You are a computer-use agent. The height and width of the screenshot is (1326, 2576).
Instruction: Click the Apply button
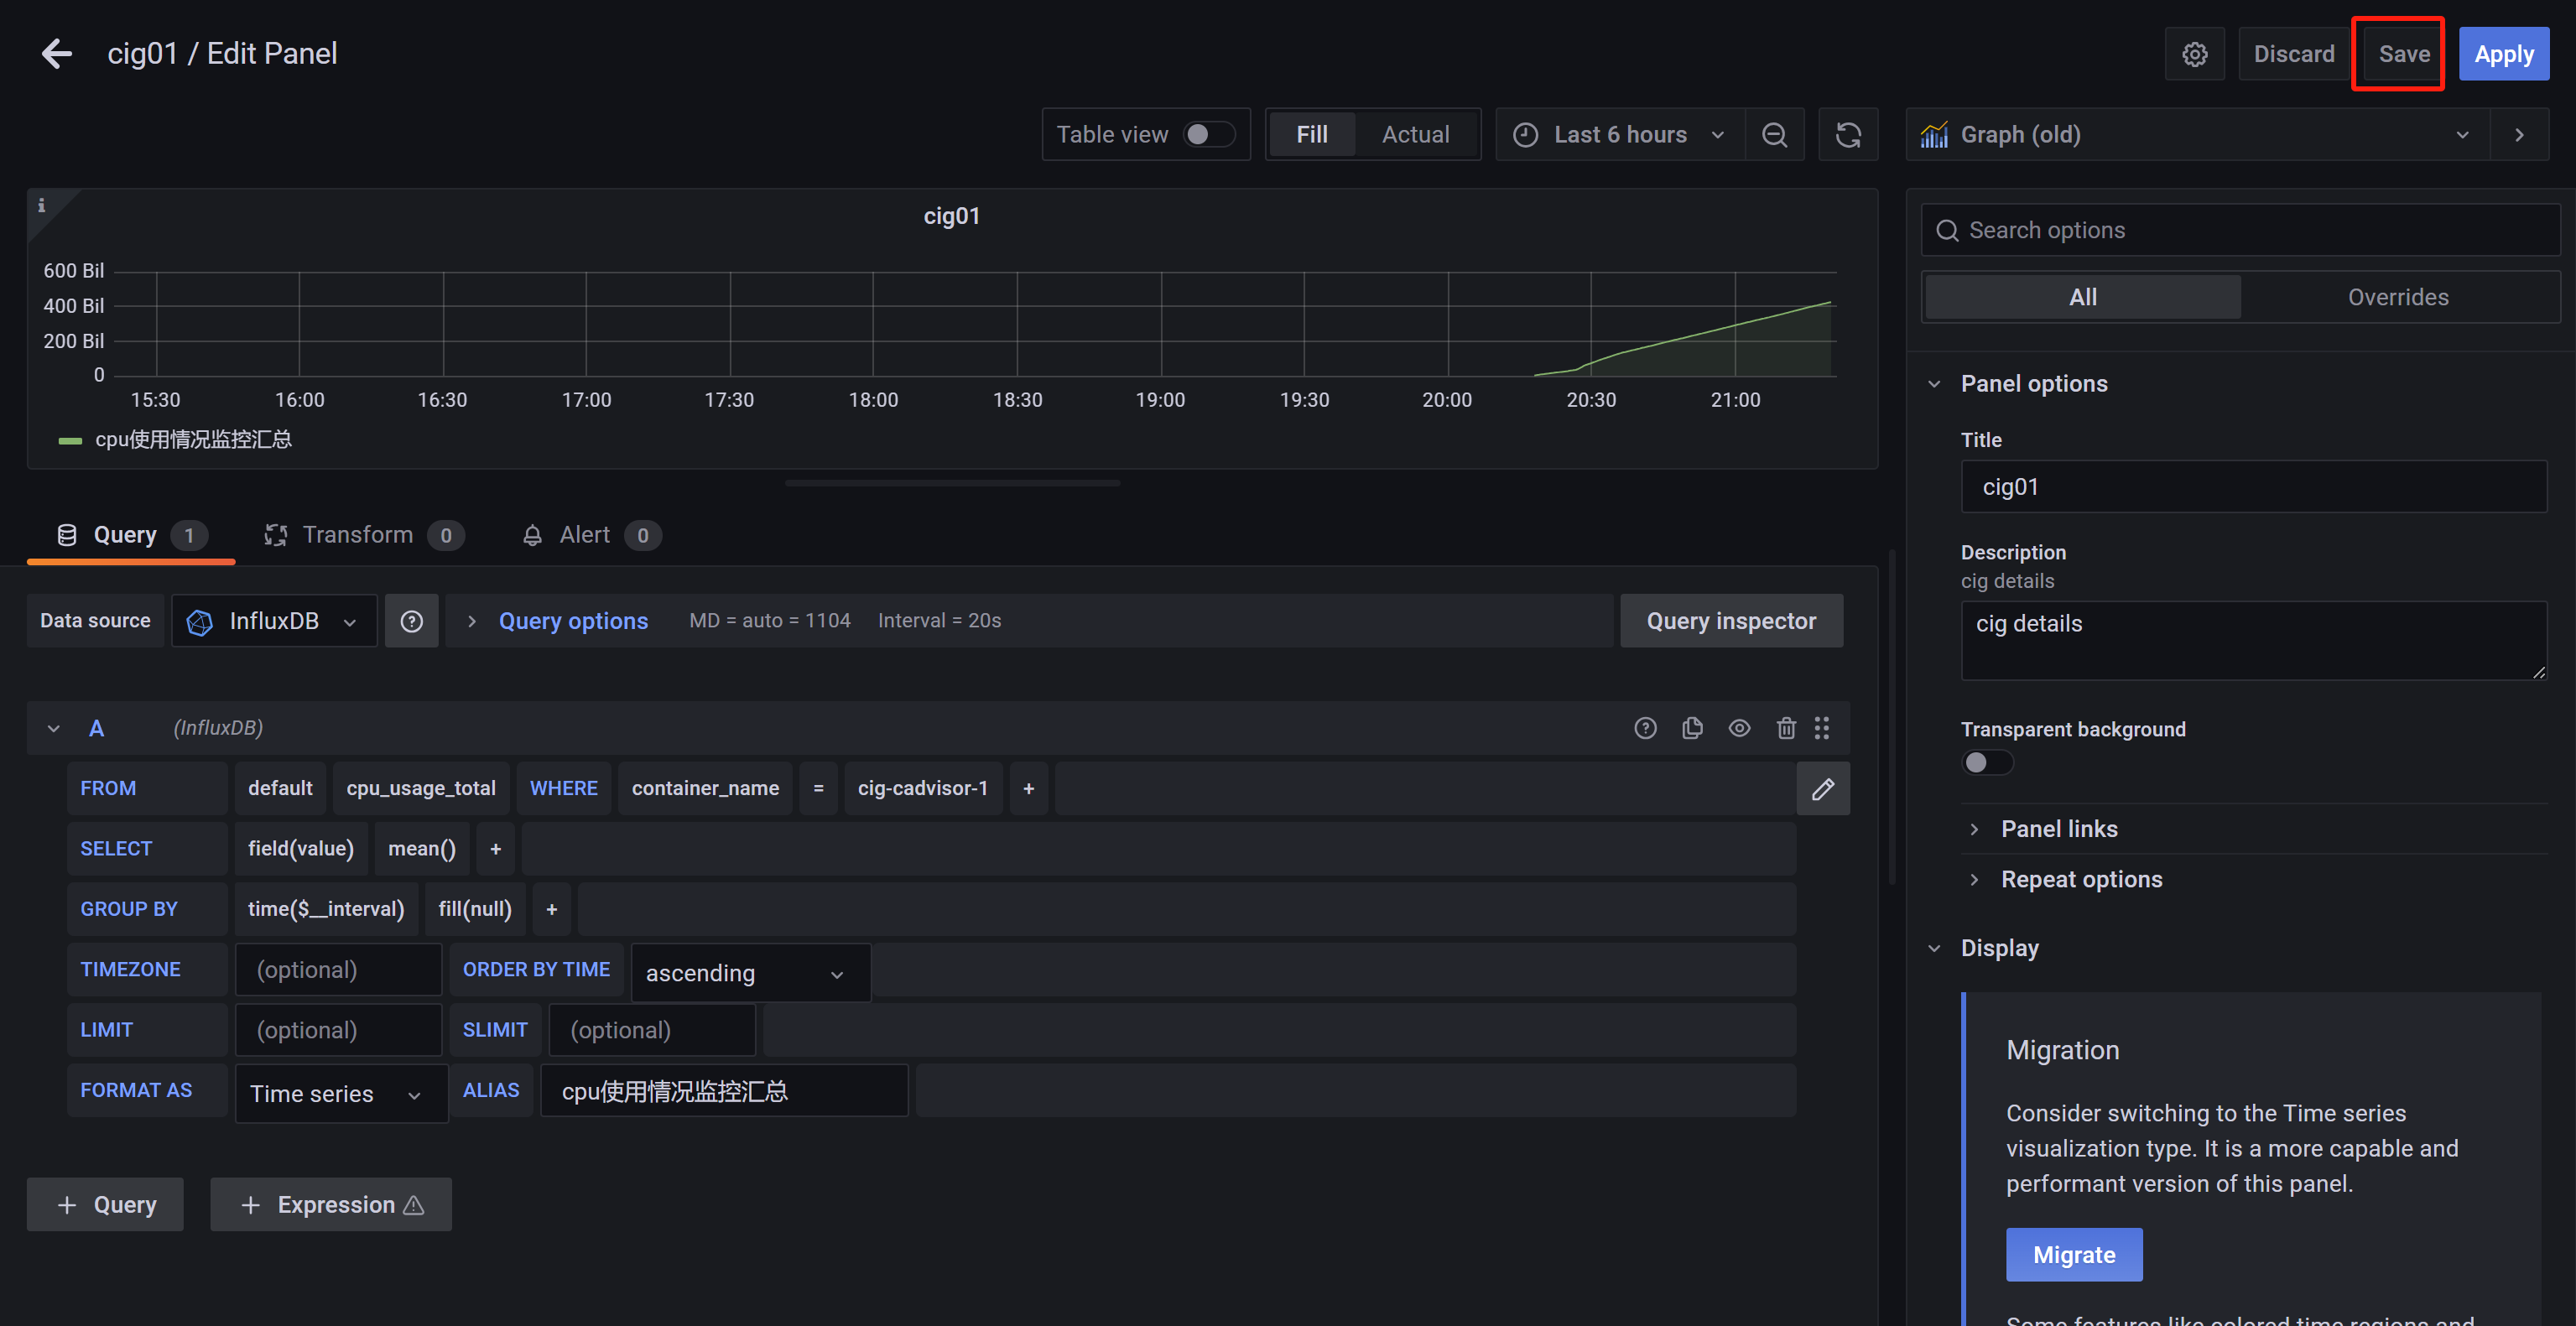(x=2503, y=54)
